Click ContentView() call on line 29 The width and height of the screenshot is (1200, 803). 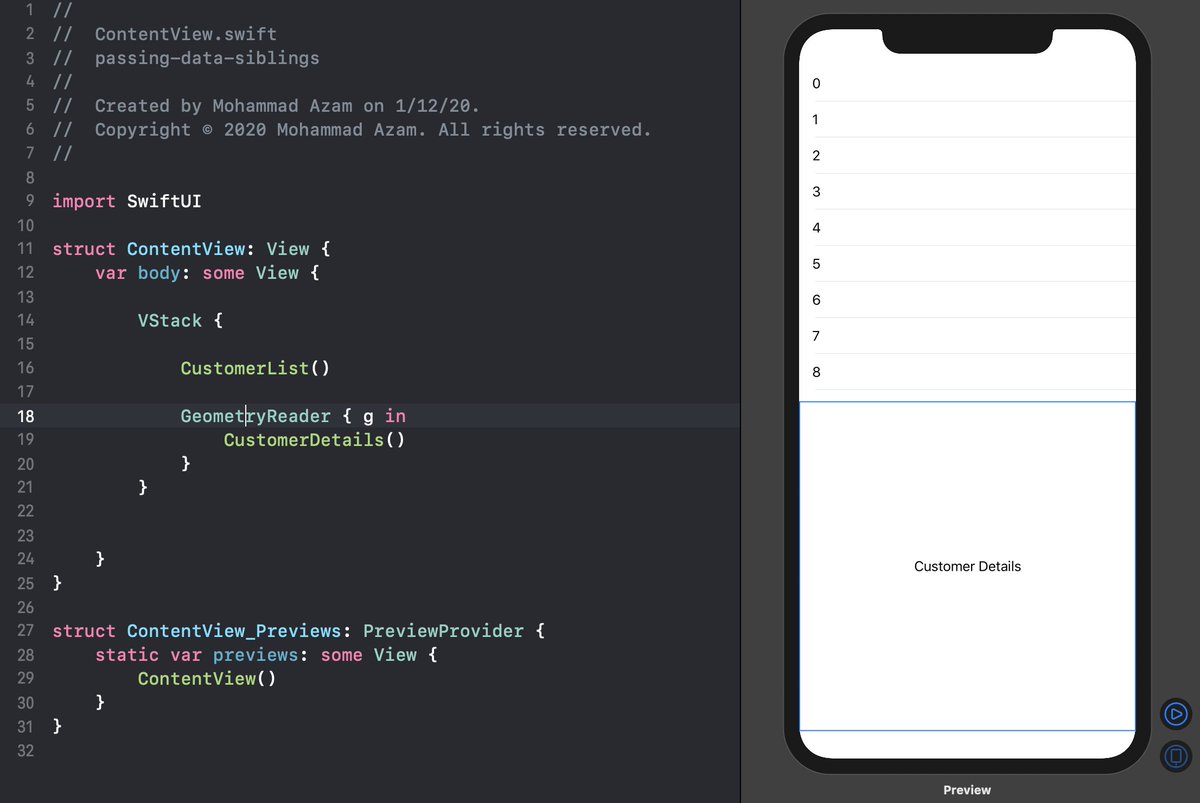(x=206, y=679)
